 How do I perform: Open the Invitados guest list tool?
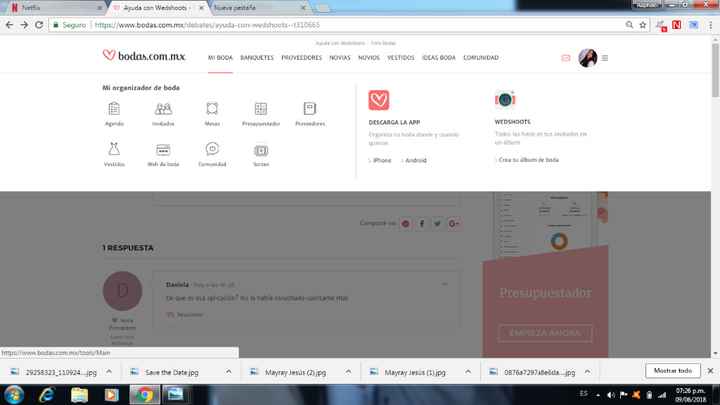click(163, 114)
